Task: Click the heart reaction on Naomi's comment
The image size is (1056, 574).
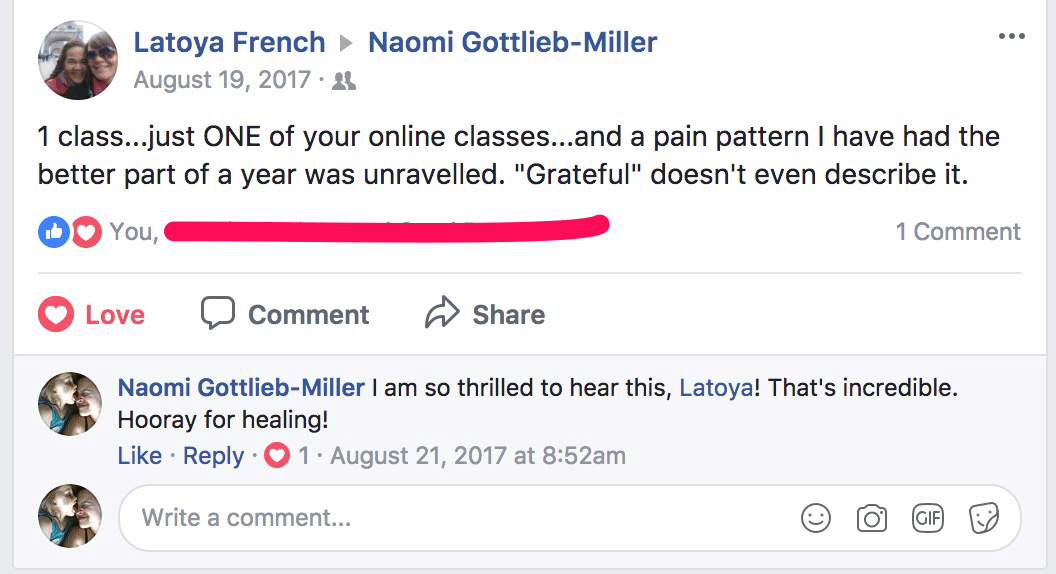Action: pos(277,456)
